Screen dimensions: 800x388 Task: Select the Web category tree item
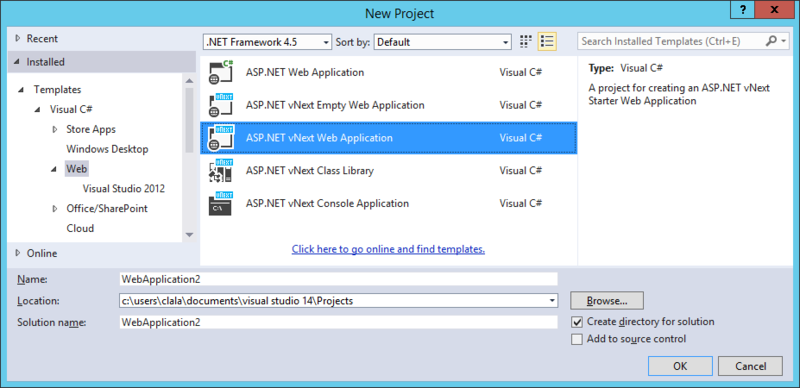tap(77, 169)
